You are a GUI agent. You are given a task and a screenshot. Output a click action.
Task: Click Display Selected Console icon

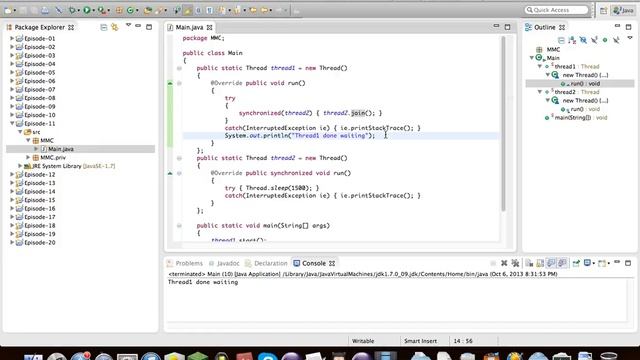click(x=588, y=263)
